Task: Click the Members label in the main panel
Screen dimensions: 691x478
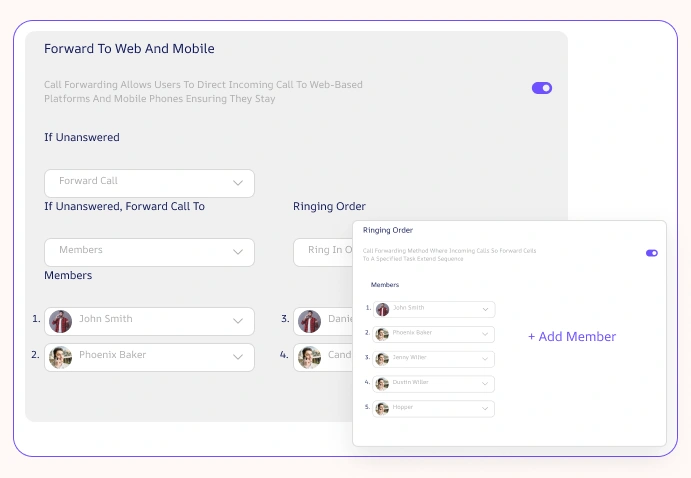Action: 68,275
